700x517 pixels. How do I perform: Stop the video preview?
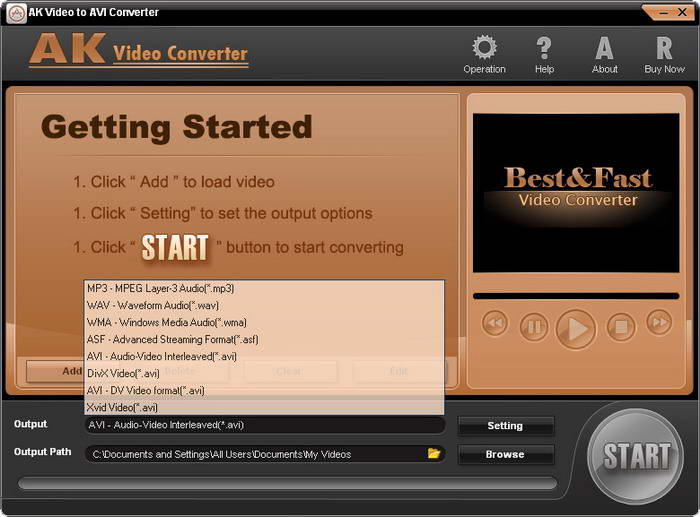pos(621,327)
